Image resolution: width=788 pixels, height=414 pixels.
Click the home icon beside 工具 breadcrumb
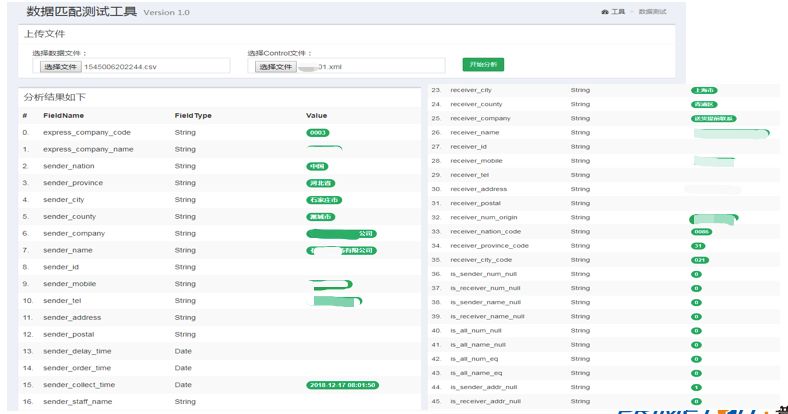tap(605, 12)
